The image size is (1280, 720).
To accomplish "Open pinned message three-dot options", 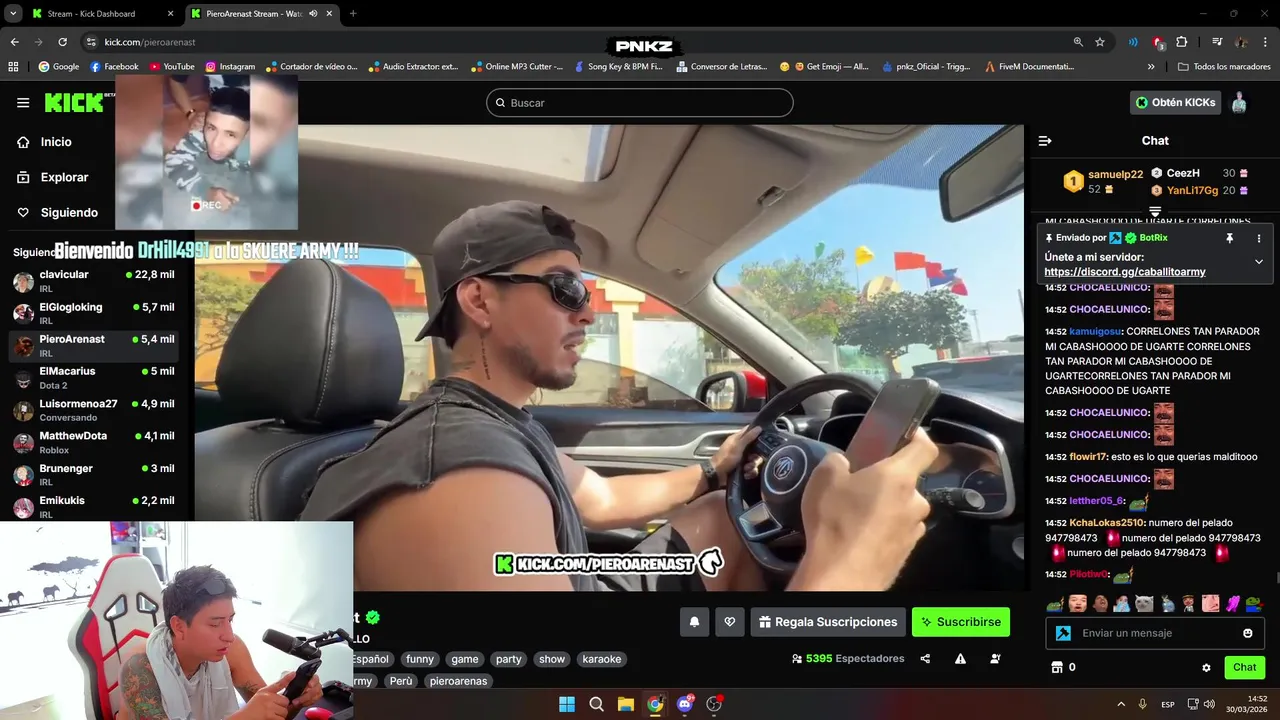I will [1258, 238].
